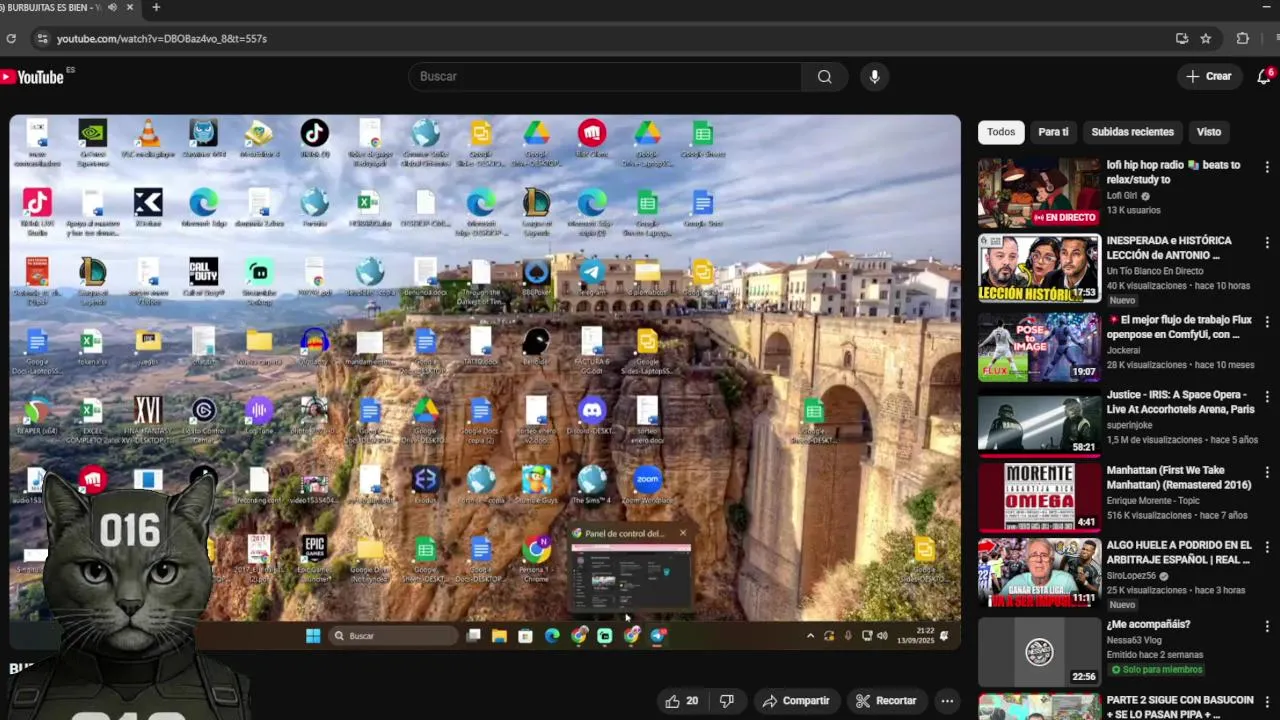Screen dimensions: 1280x720
Task: Open the YouTube home logo
Action: coord(36,77)
